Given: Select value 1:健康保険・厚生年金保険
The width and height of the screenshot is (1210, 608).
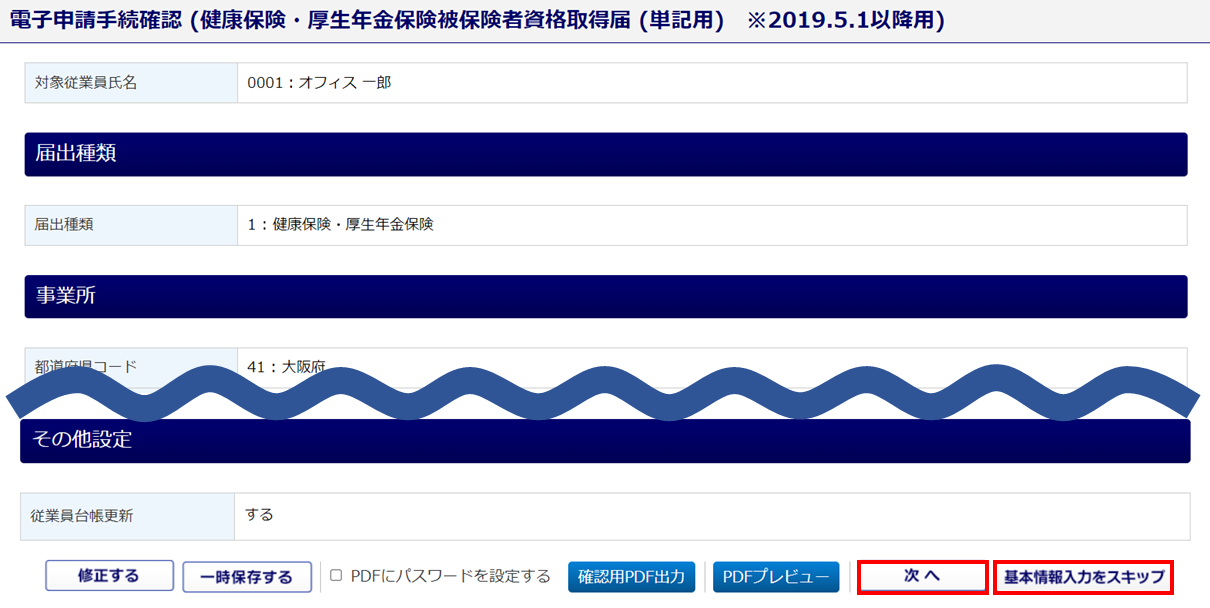Looking at the screenshot, I should 341,225.
